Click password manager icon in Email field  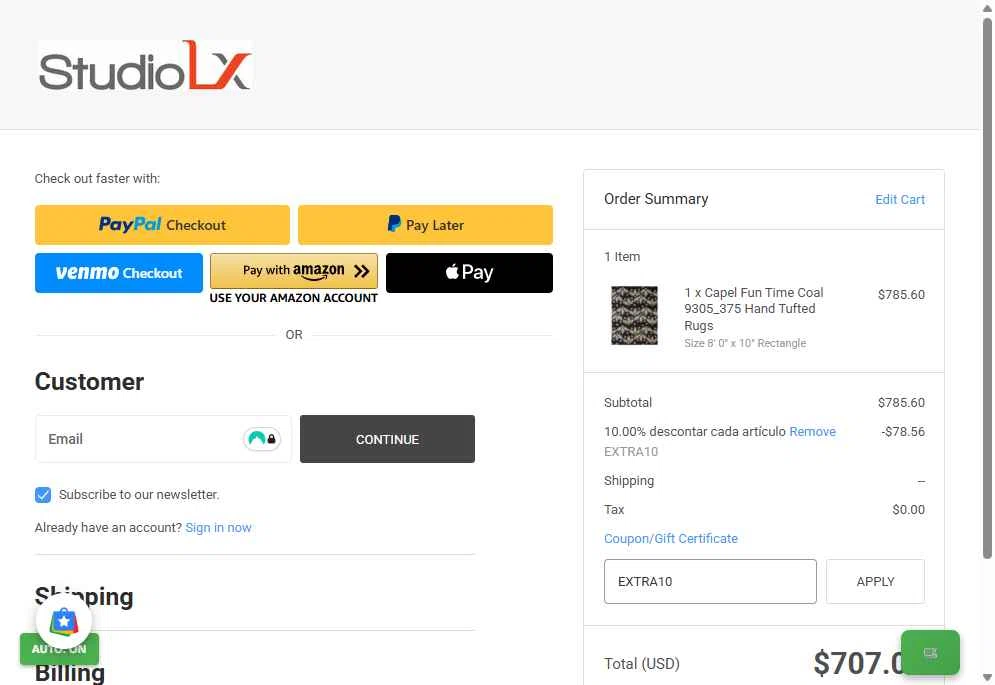262,439
